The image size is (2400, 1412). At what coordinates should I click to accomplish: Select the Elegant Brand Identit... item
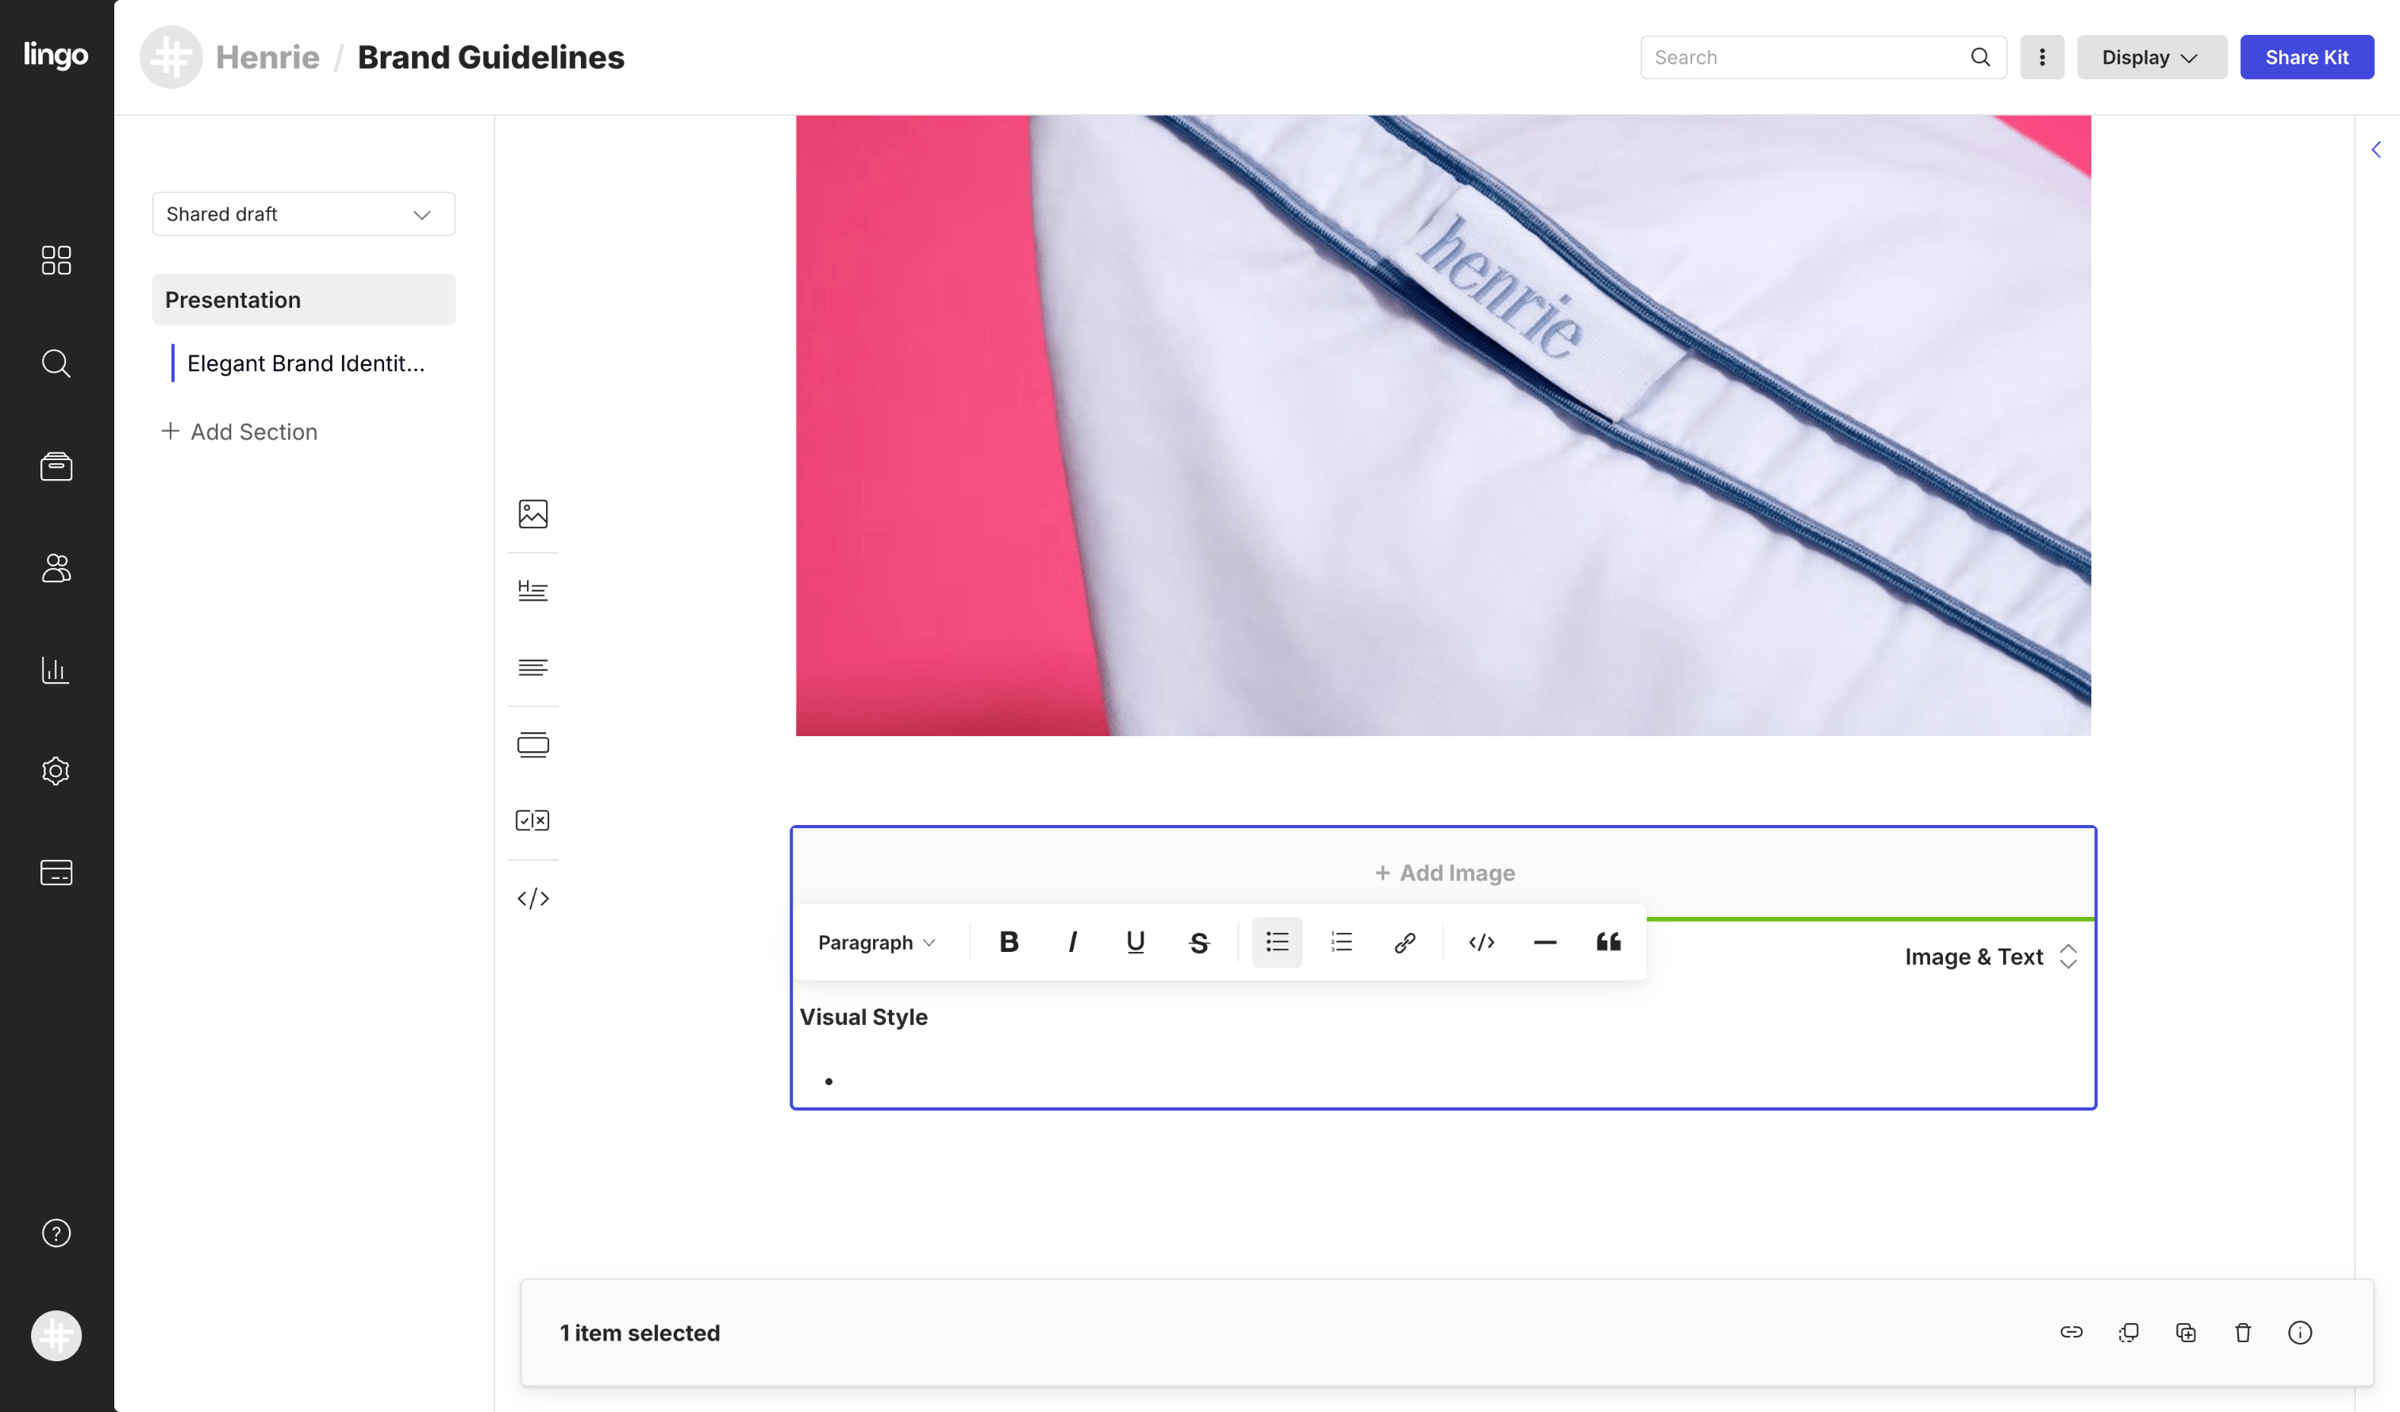(305, 364)
